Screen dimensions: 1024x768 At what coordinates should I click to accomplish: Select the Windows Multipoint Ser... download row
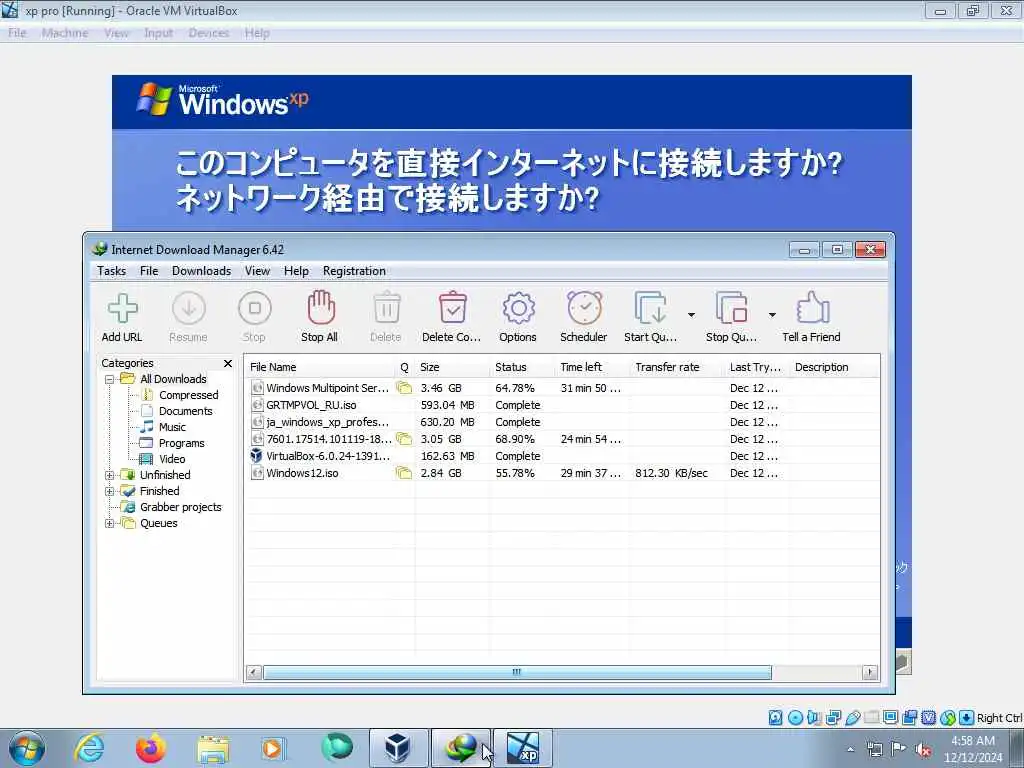[563, 388]
